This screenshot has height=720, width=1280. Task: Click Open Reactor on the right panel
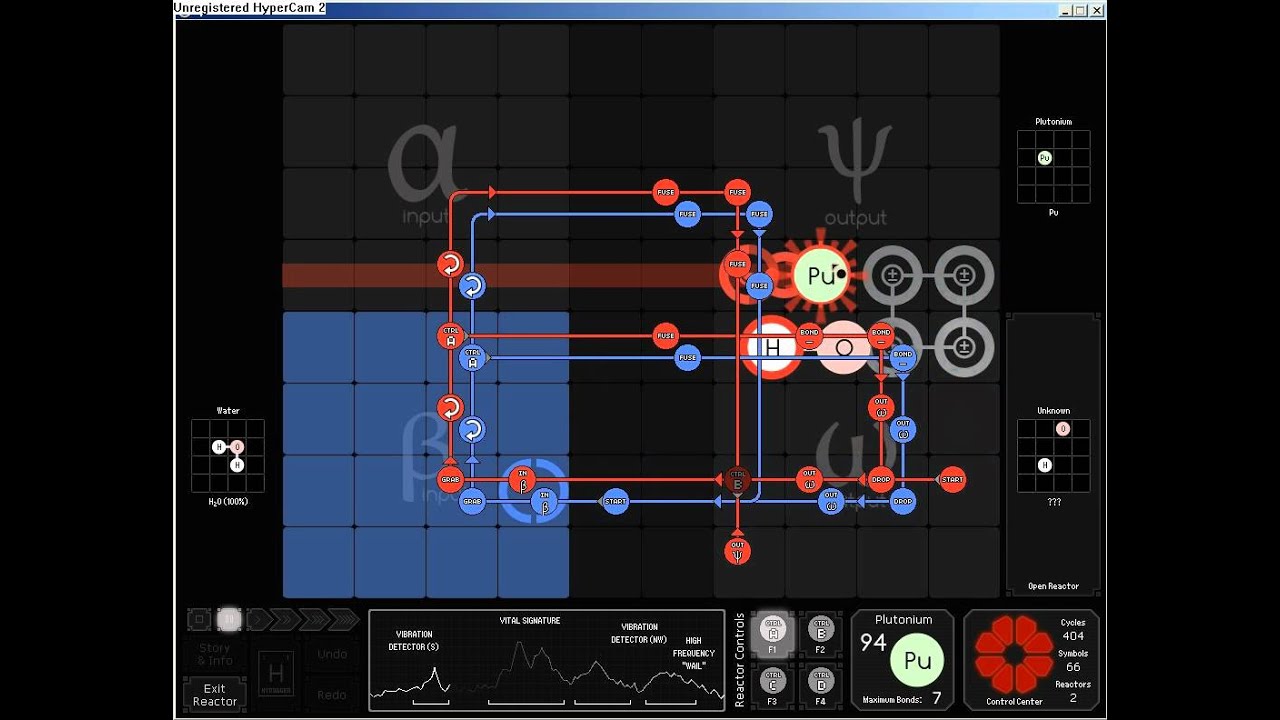(x=1054, y=586)
